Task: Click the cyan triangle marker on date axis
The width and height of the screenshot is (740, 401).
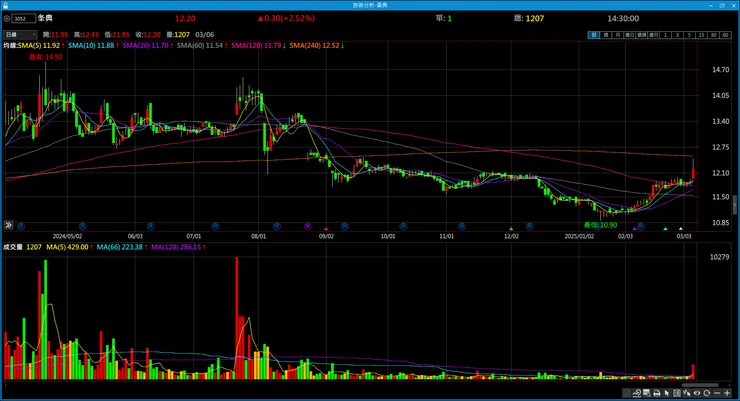Action: coord(665,229)
